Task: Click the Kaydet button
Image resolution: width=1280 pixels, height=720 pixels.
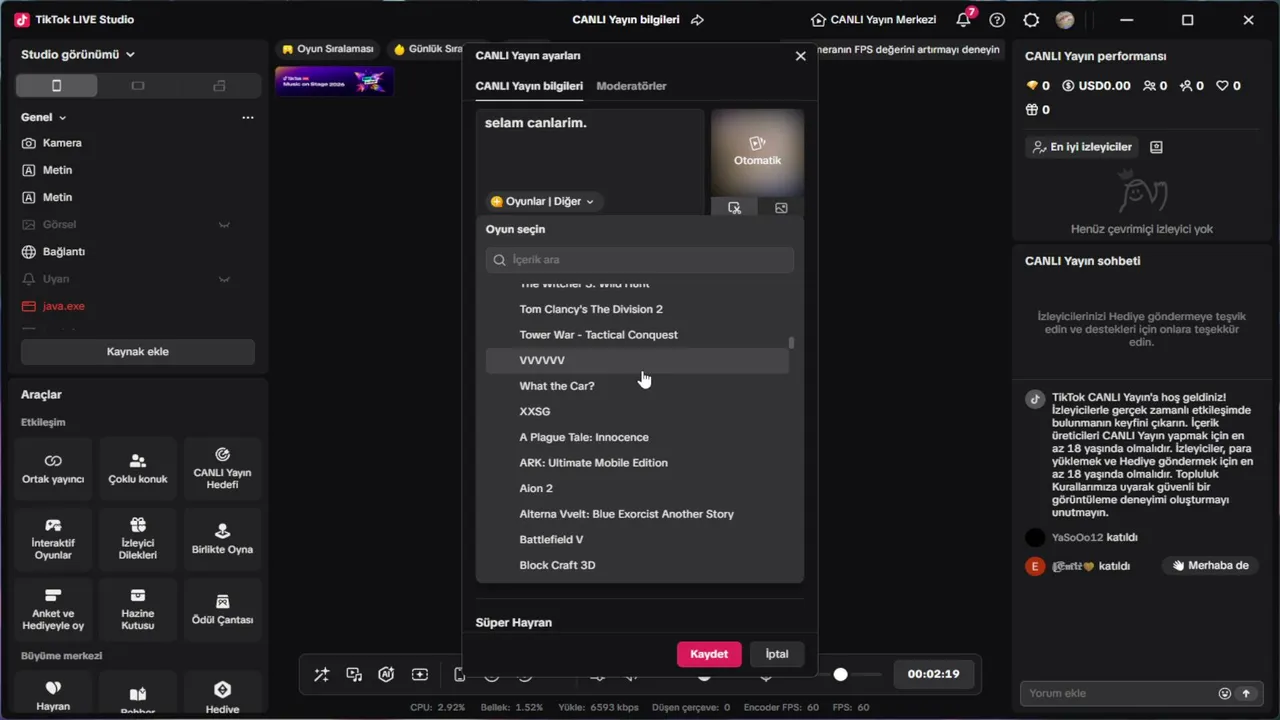Action: [x=709, y=654]
